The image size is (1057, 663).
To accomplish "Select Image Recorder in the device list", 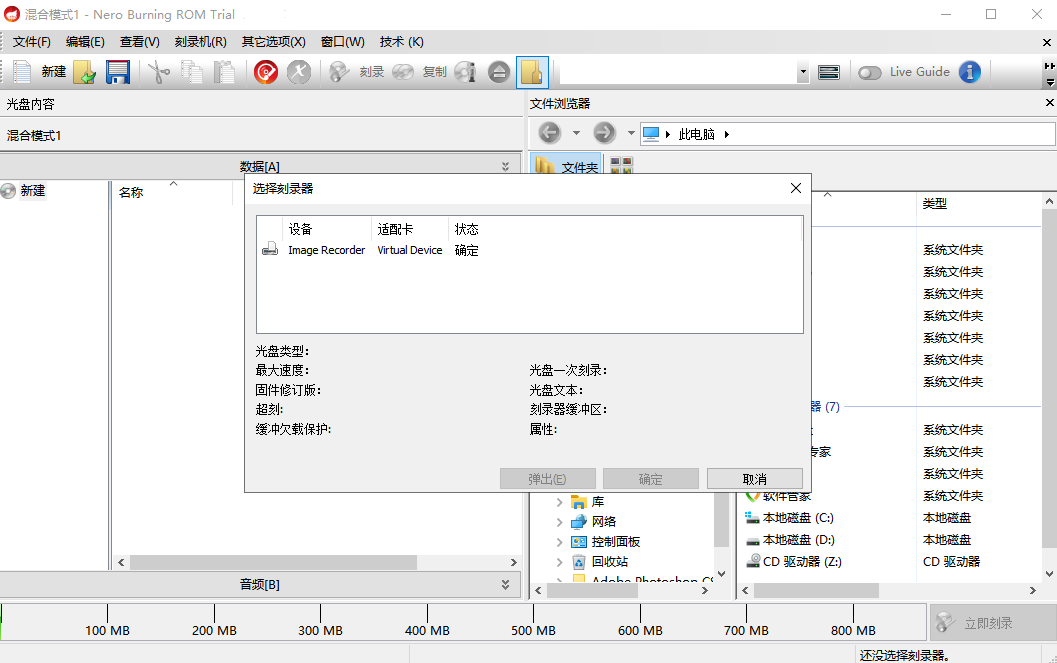I will [326, 250].
